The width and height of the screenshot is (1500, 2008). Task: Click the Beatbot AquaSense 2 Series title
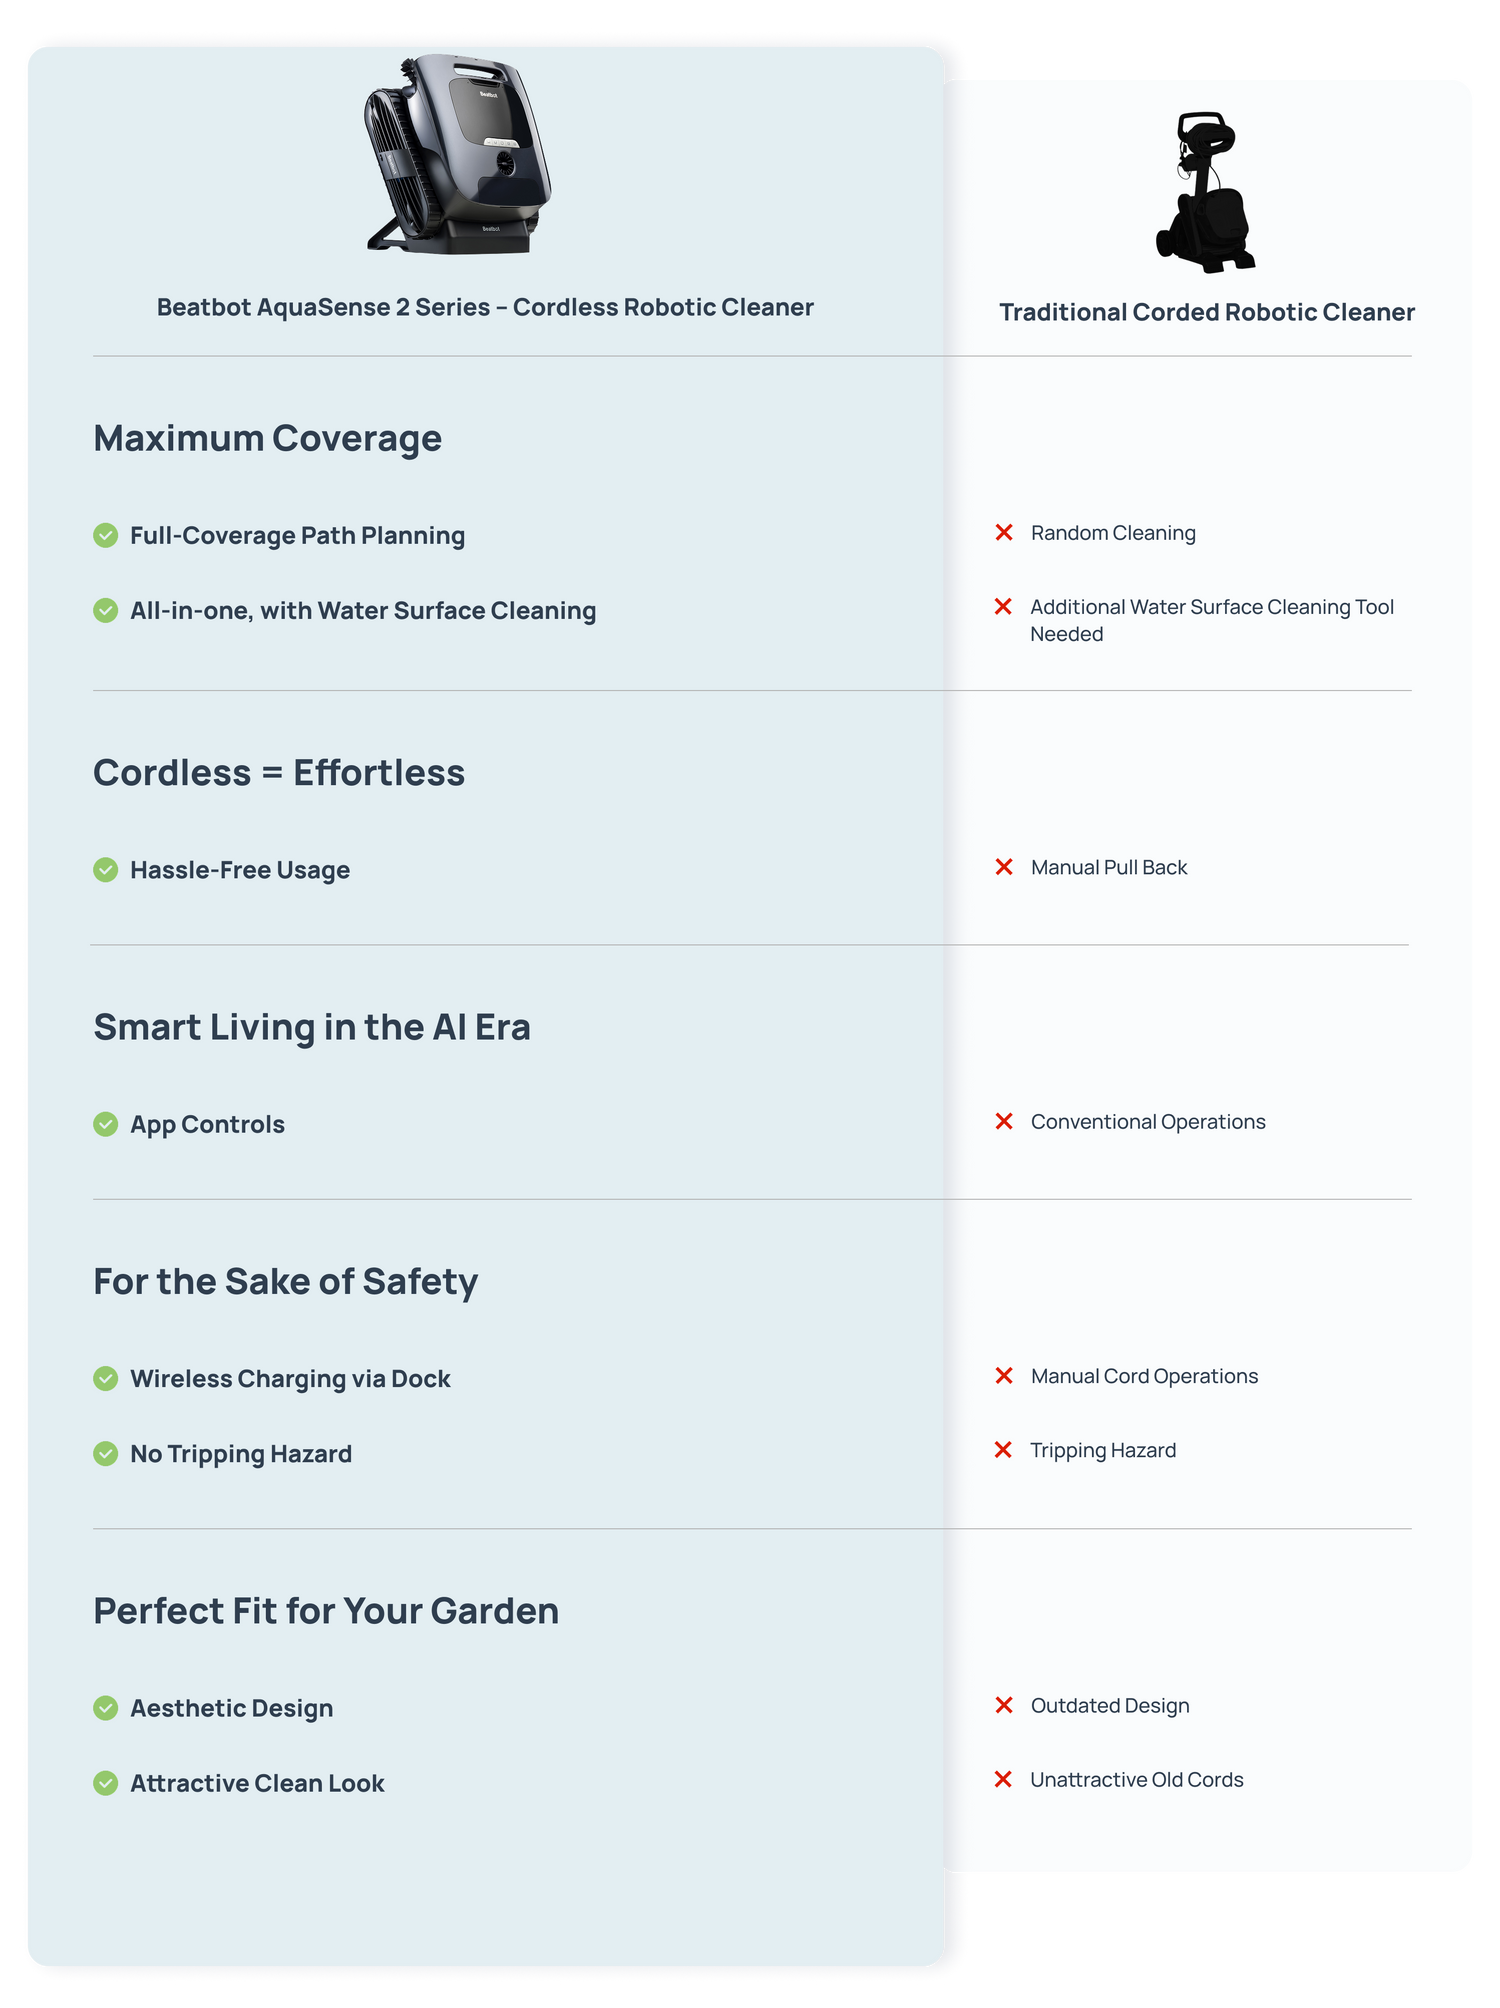tap(485, 308)
